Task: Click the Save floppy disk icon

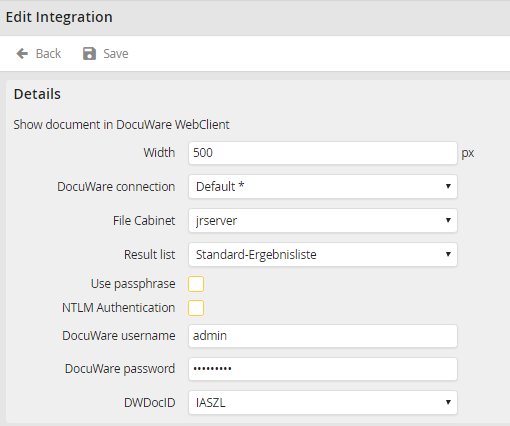Action: (89, 53)
